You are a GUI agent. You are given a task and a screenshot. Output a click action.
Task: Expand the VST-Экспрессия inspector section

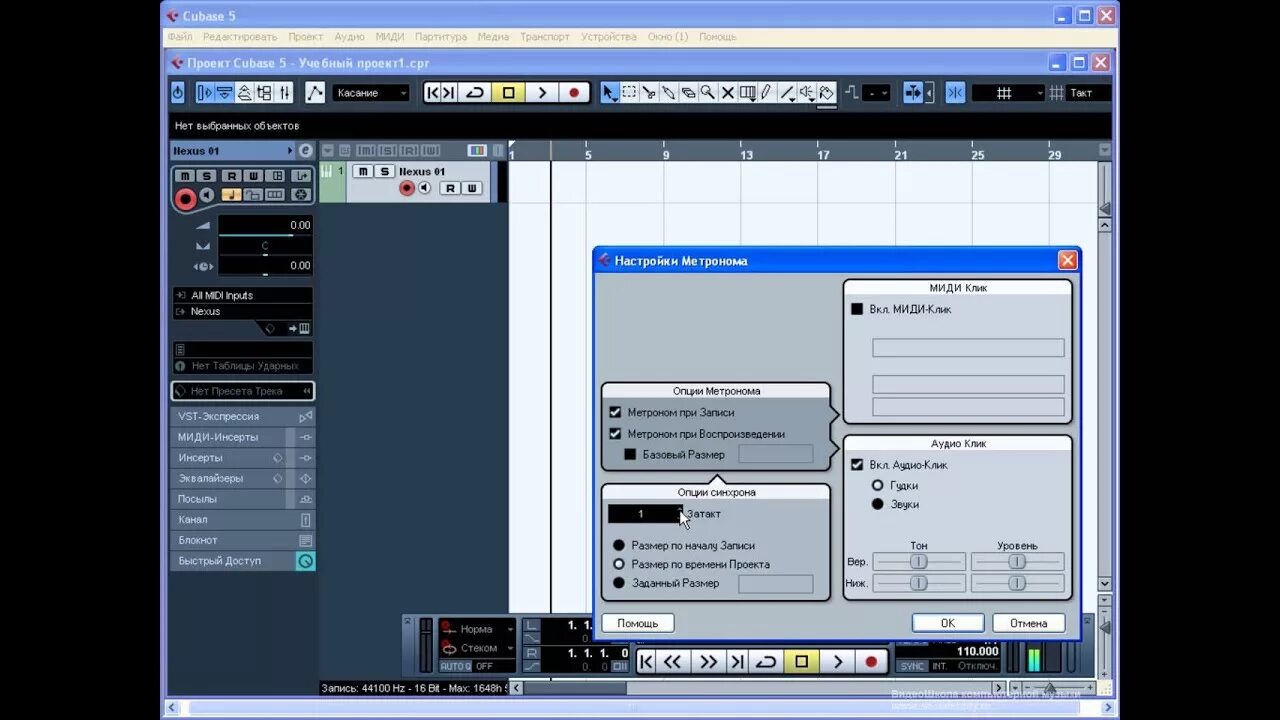(243, 416)
